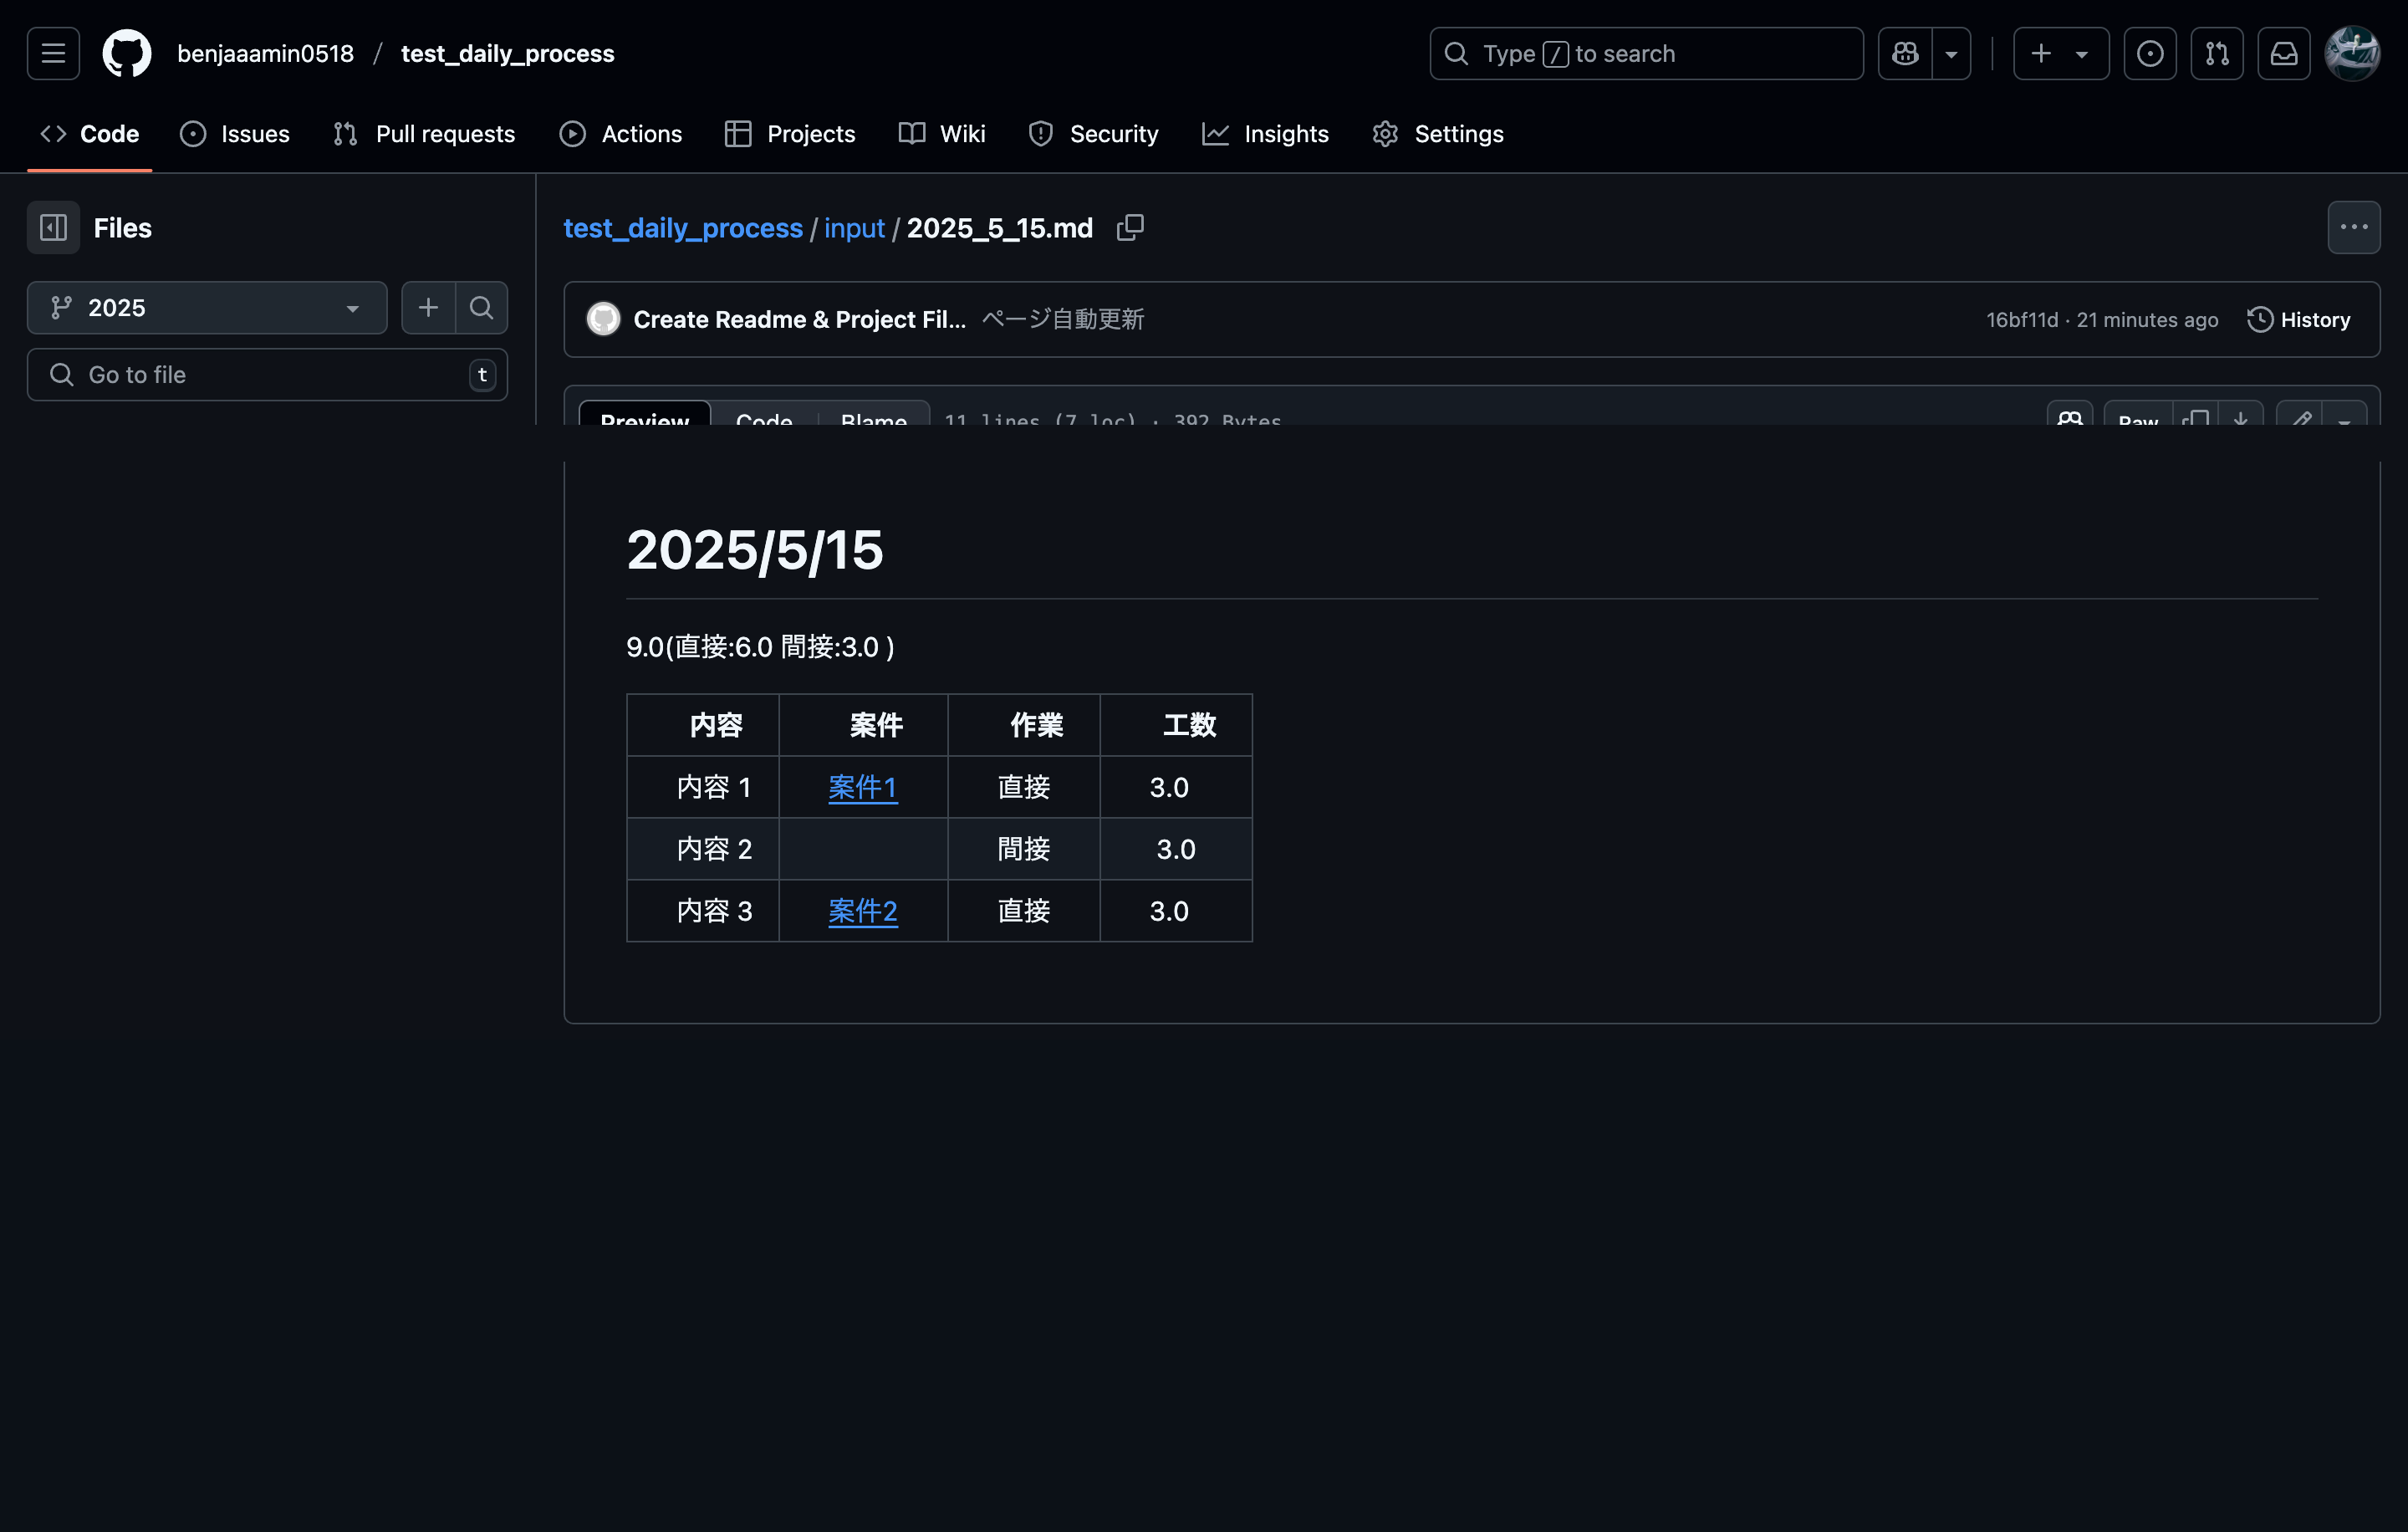Open the 案件1 link in table
Screen dimensions: 2408x1532
[x=862, y=788]
